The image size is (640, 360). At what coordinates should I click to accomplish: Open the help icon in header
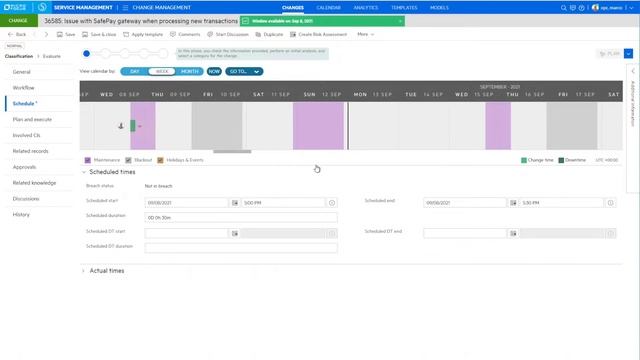(x=581, y=8)
